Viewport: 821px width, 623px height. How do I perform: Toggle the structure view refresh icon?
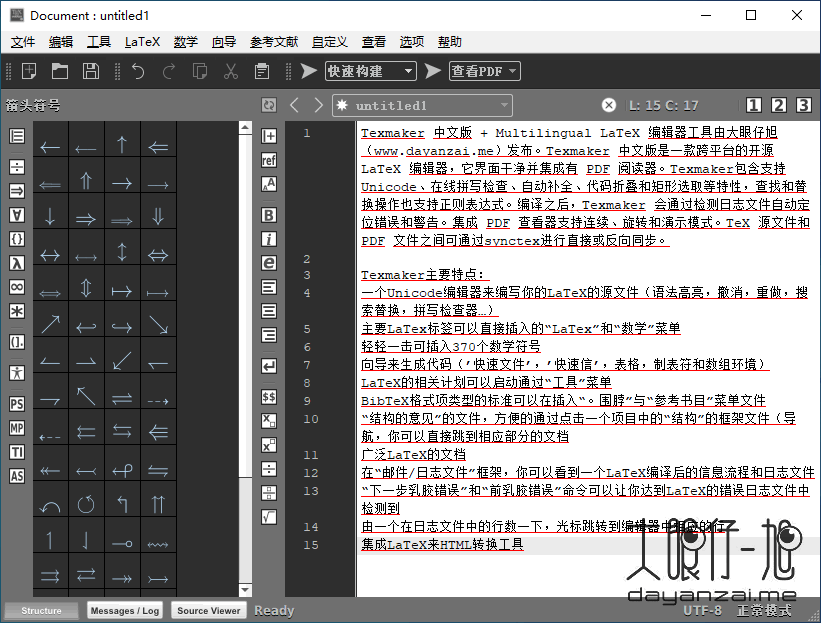coord(269,105)
